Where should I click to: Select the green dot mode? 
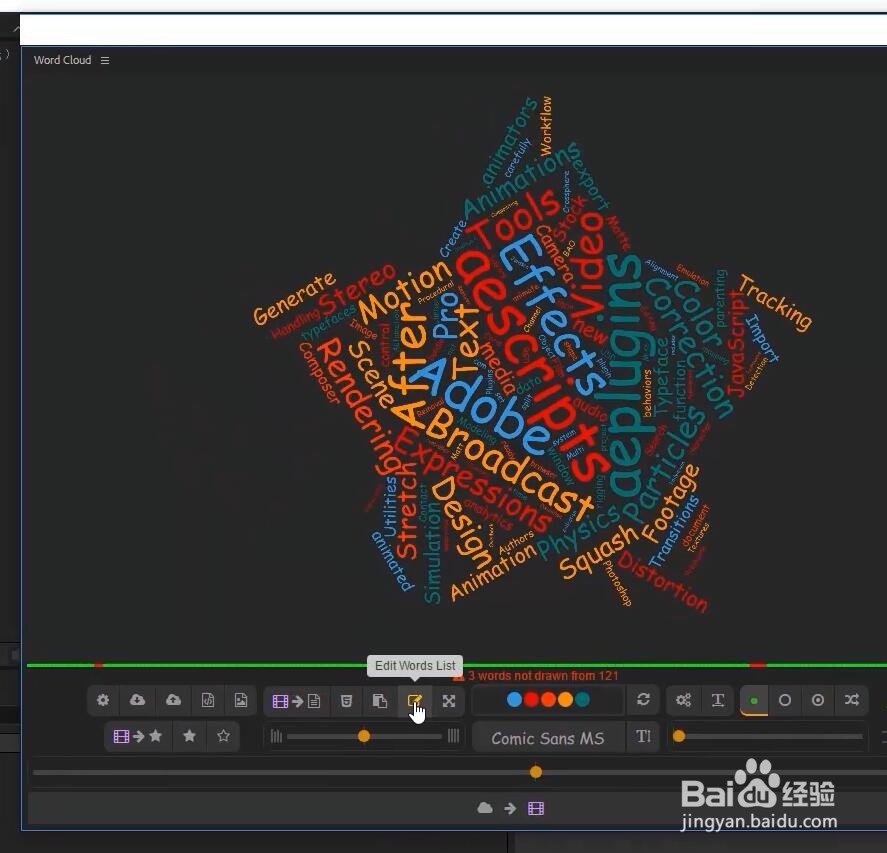753,701
